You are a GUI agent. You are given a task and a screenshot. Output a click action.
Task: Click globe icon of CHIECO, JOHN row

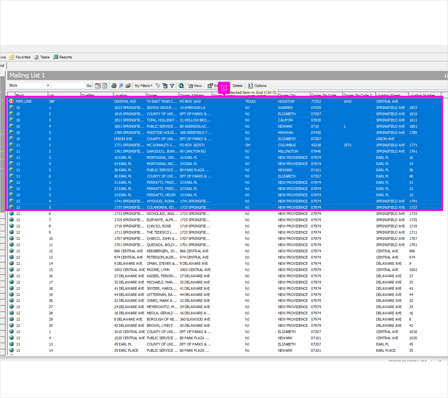[11, 239]
